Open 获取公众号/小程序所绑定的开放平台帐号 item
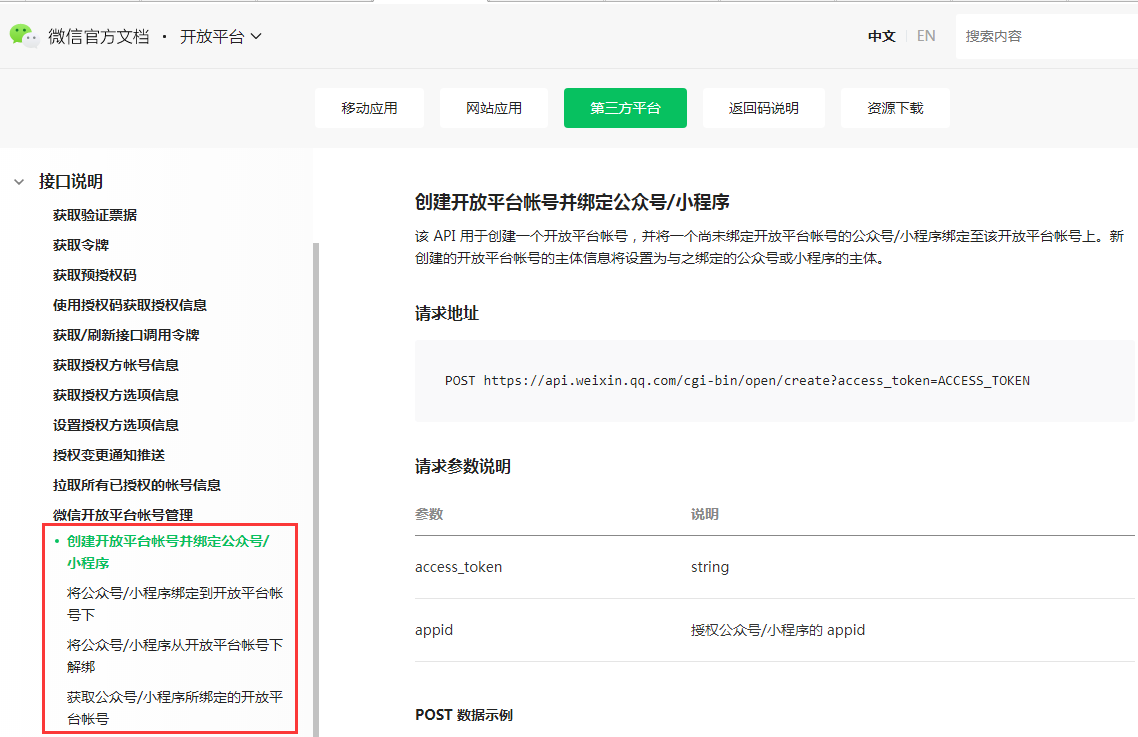Viewport: 1138px width, 737px height. (x=175, y=708)
